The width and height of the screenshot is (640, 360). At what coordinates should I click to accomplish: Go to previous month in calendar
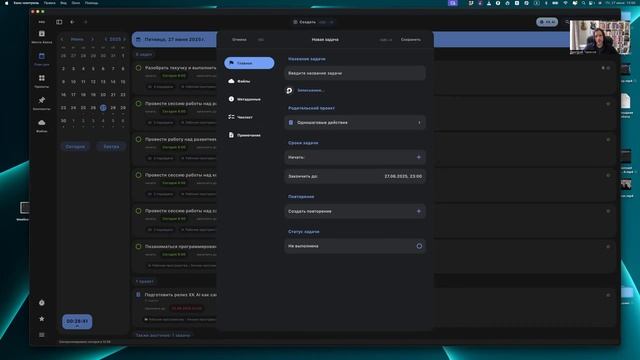[x=62, y=40]
